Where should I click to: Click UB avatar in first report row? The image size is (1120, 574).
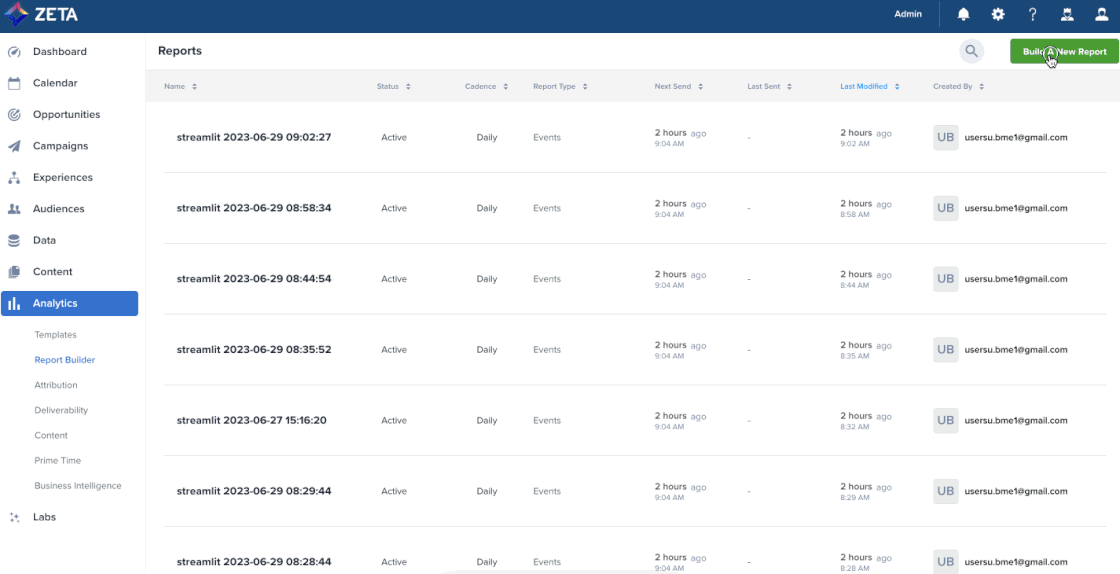click(x=945, y=137)
